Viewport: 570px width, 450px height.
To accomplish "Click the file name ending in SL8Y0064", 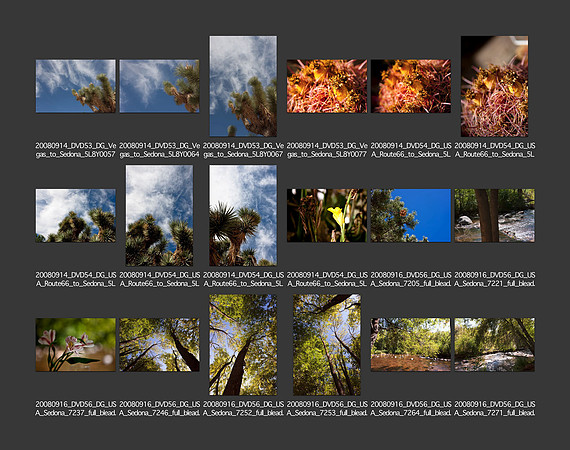I will pos(159,150).
